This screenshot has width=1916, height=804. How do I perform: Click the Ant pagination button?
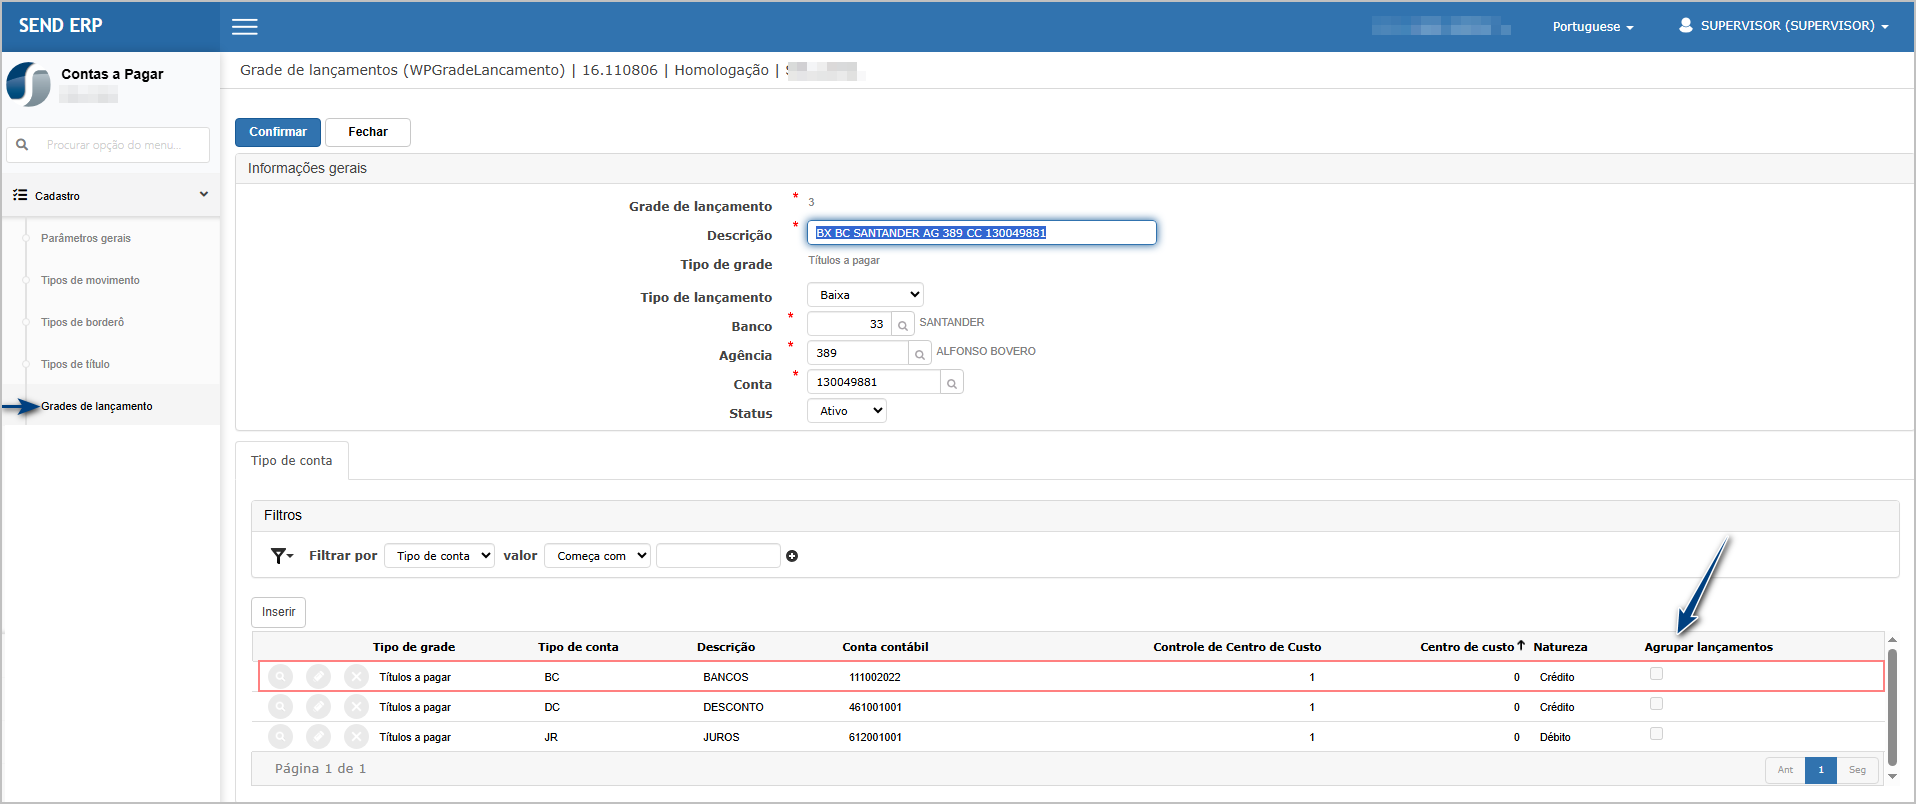point(1785,770)
